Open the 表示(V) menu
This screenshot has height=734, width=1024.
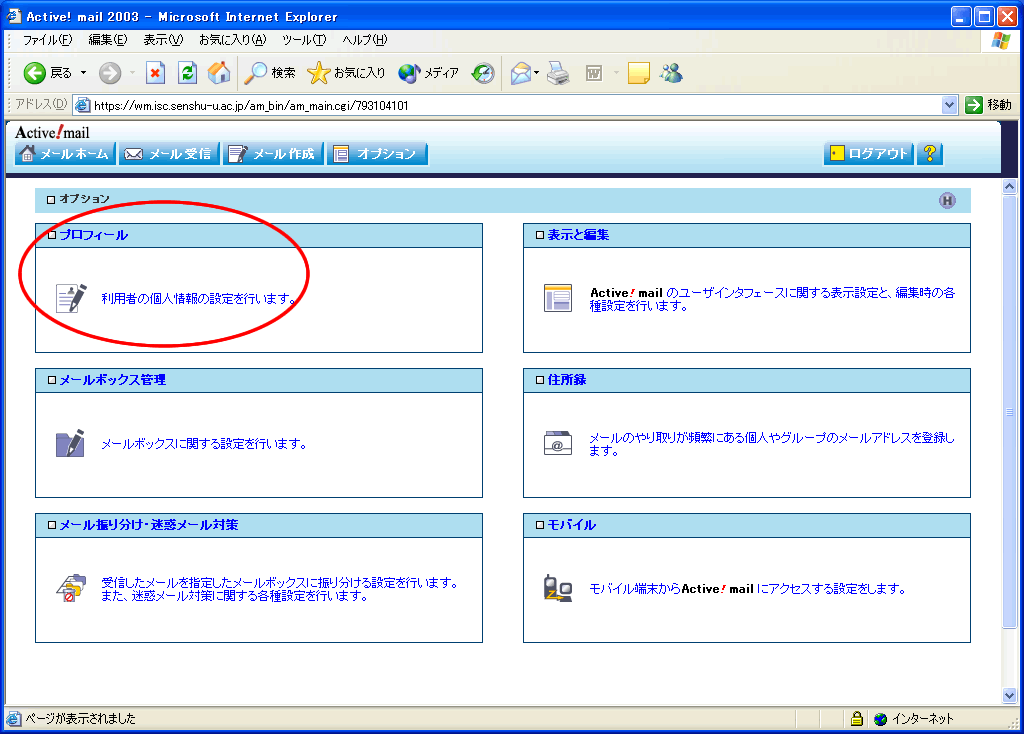point(163,40)
